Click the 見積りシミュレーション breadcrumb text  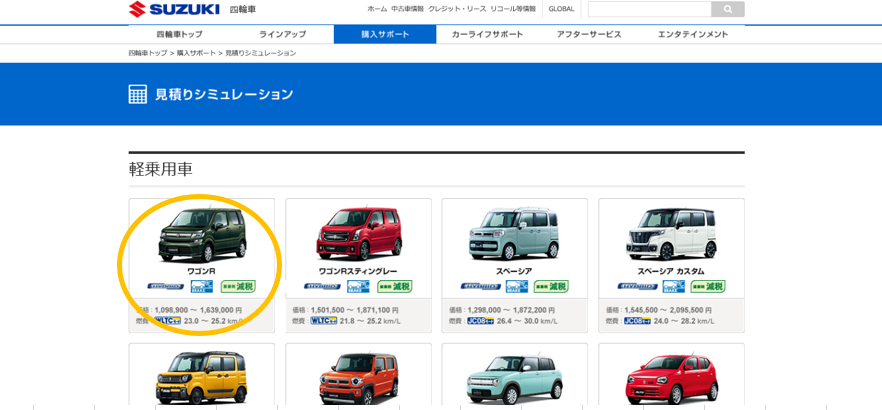(x=260, y=53)
